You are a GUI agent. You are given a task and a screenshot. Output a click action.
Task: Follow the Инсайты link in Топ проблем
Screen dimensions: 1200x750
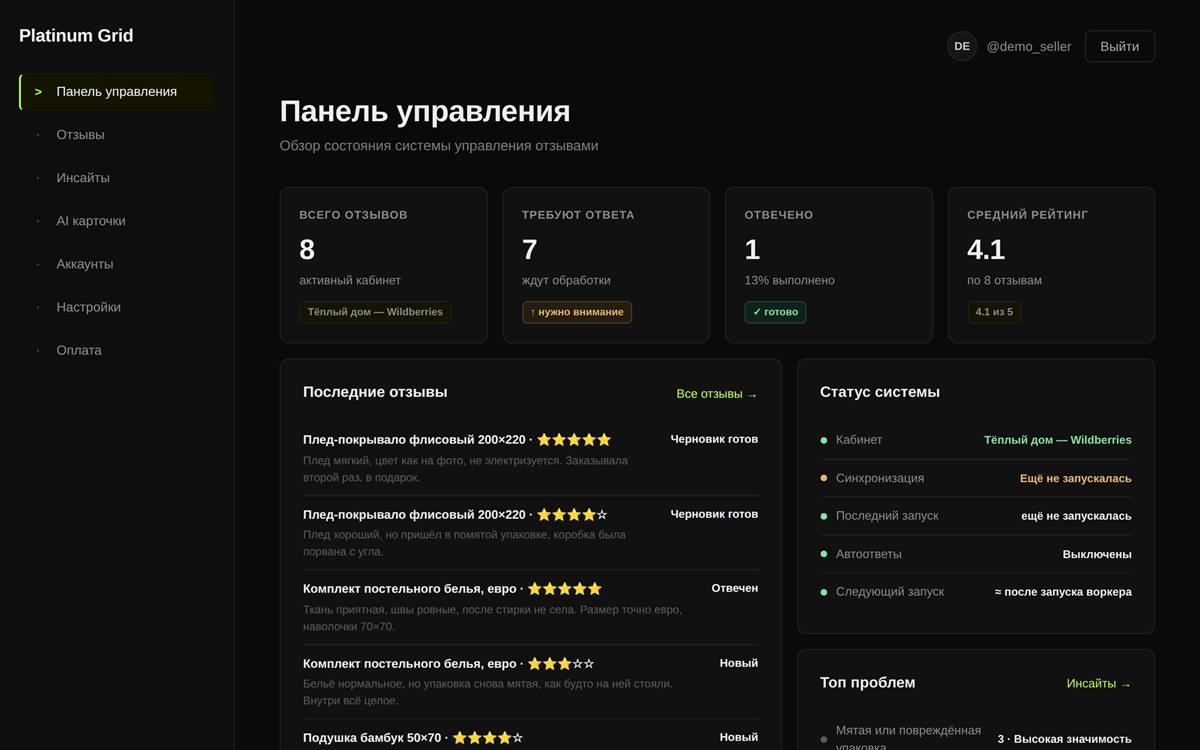click(1099, 684)
